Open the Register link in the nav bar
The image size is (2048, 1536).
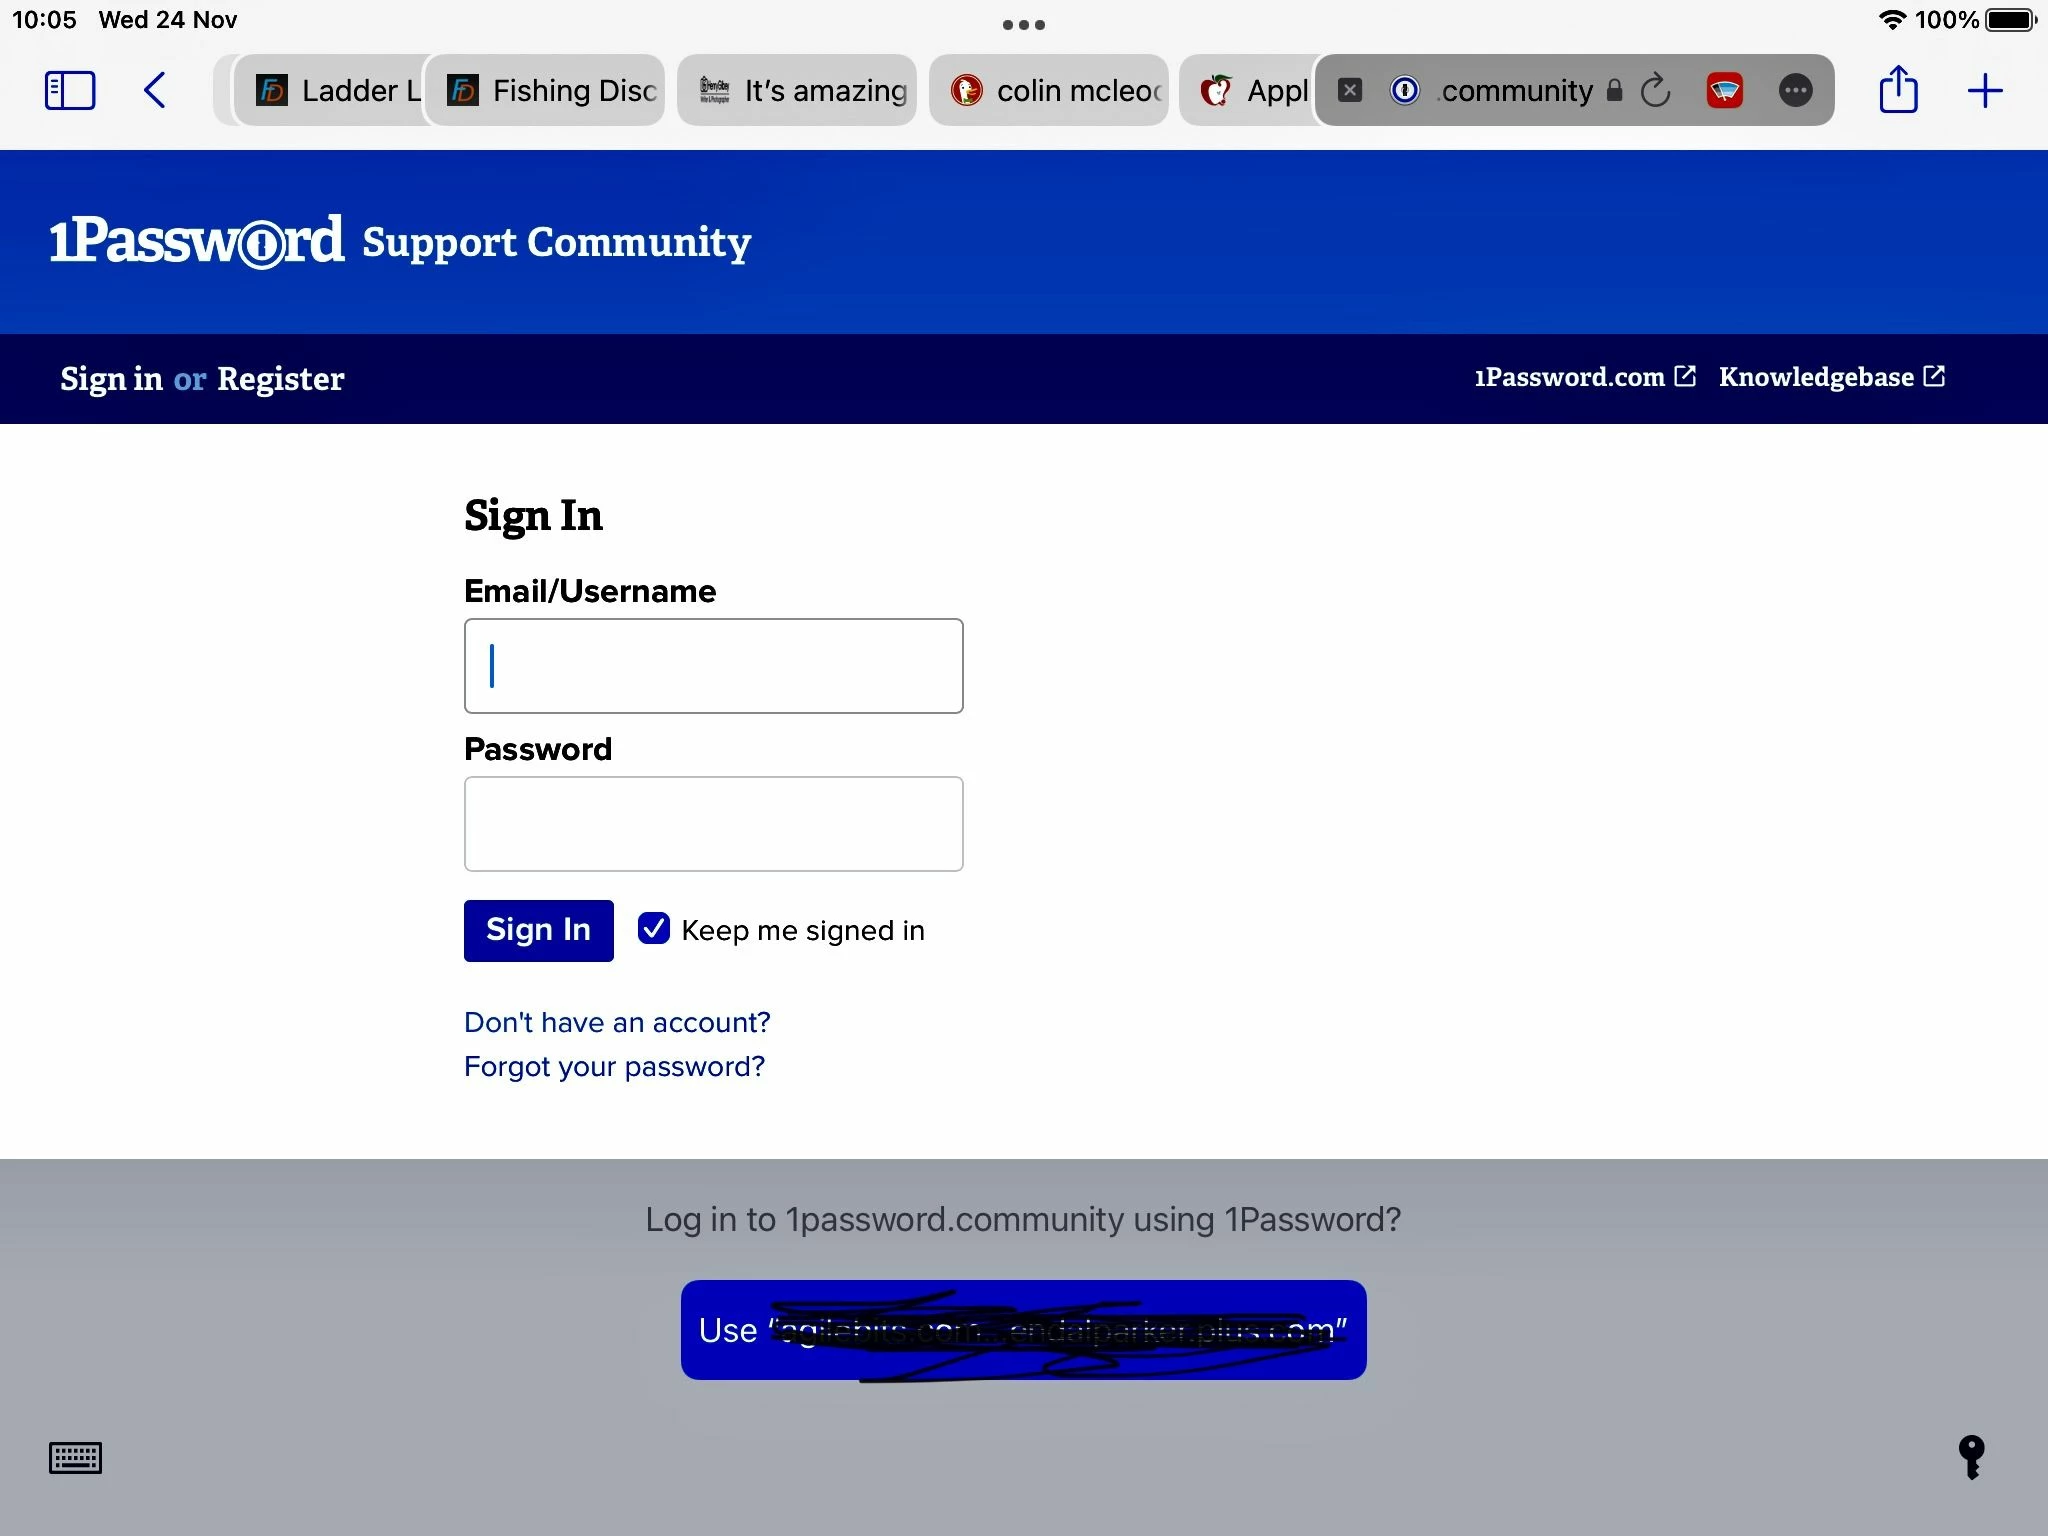click(x=281, y=378)
